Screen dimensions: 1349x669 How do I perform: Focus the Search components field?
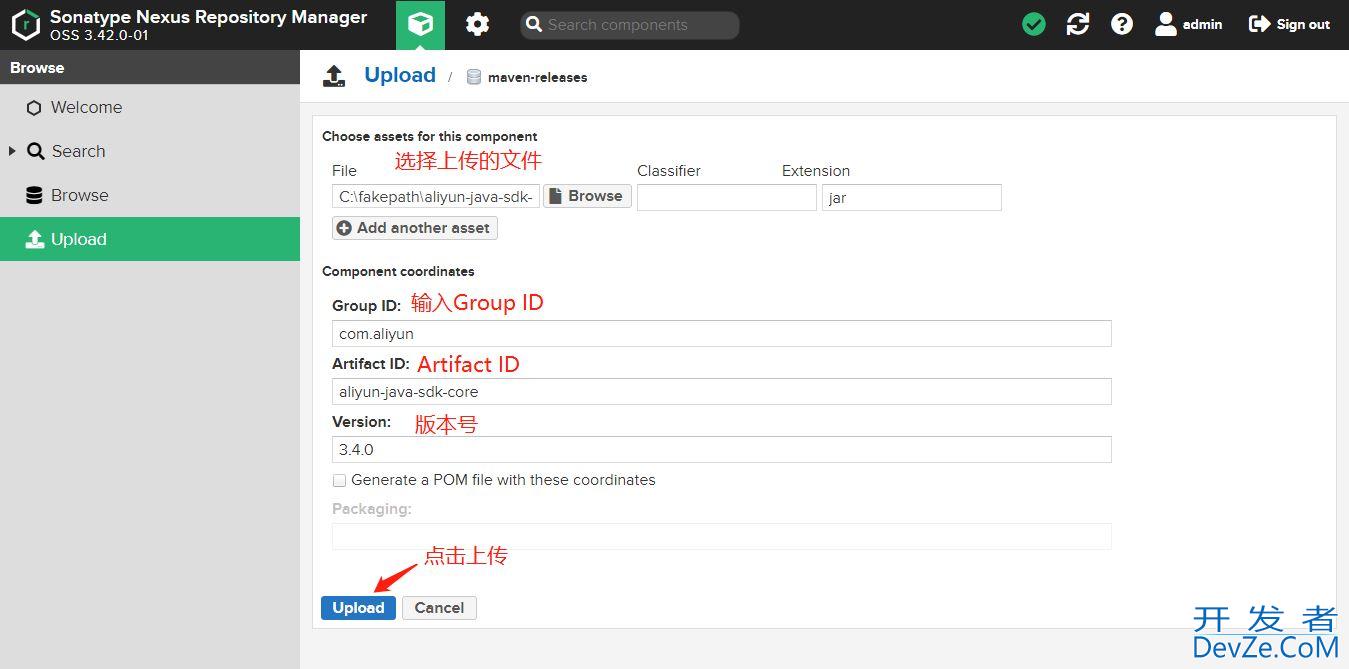(x=630, y=25)
